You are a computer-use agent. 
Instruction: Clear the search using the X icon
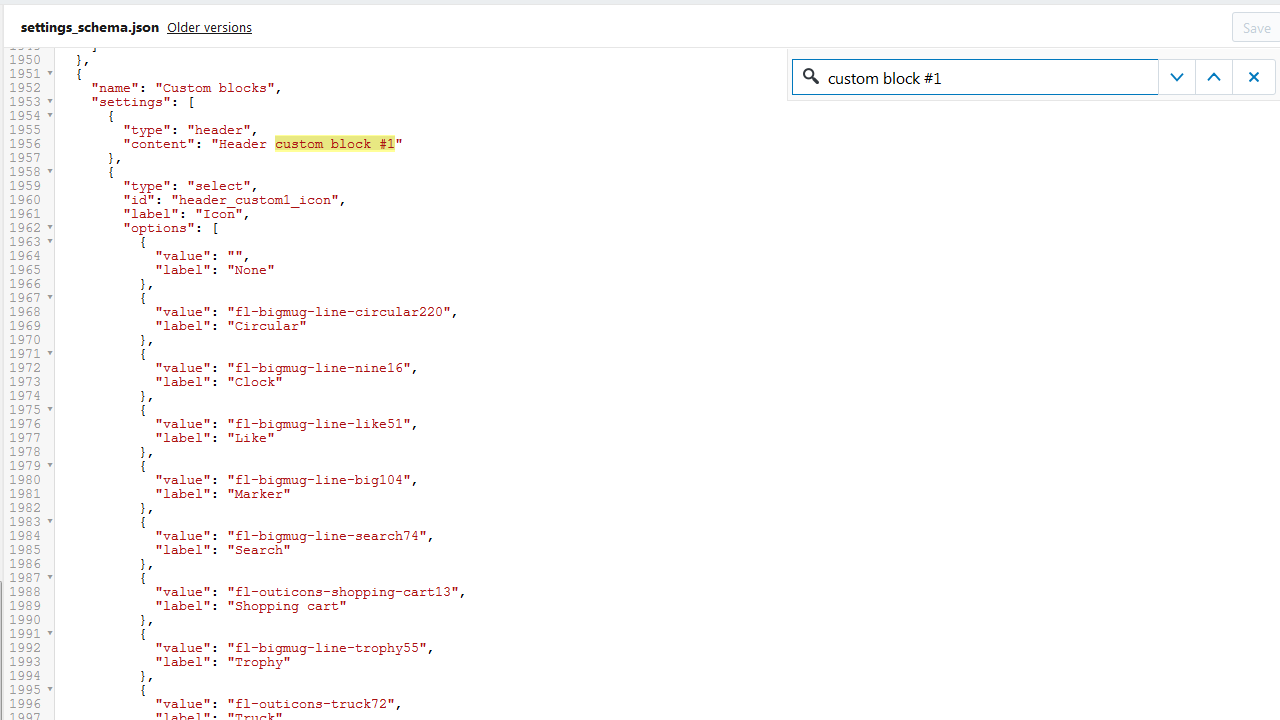pyautogui.click(x=1254, y=76)
